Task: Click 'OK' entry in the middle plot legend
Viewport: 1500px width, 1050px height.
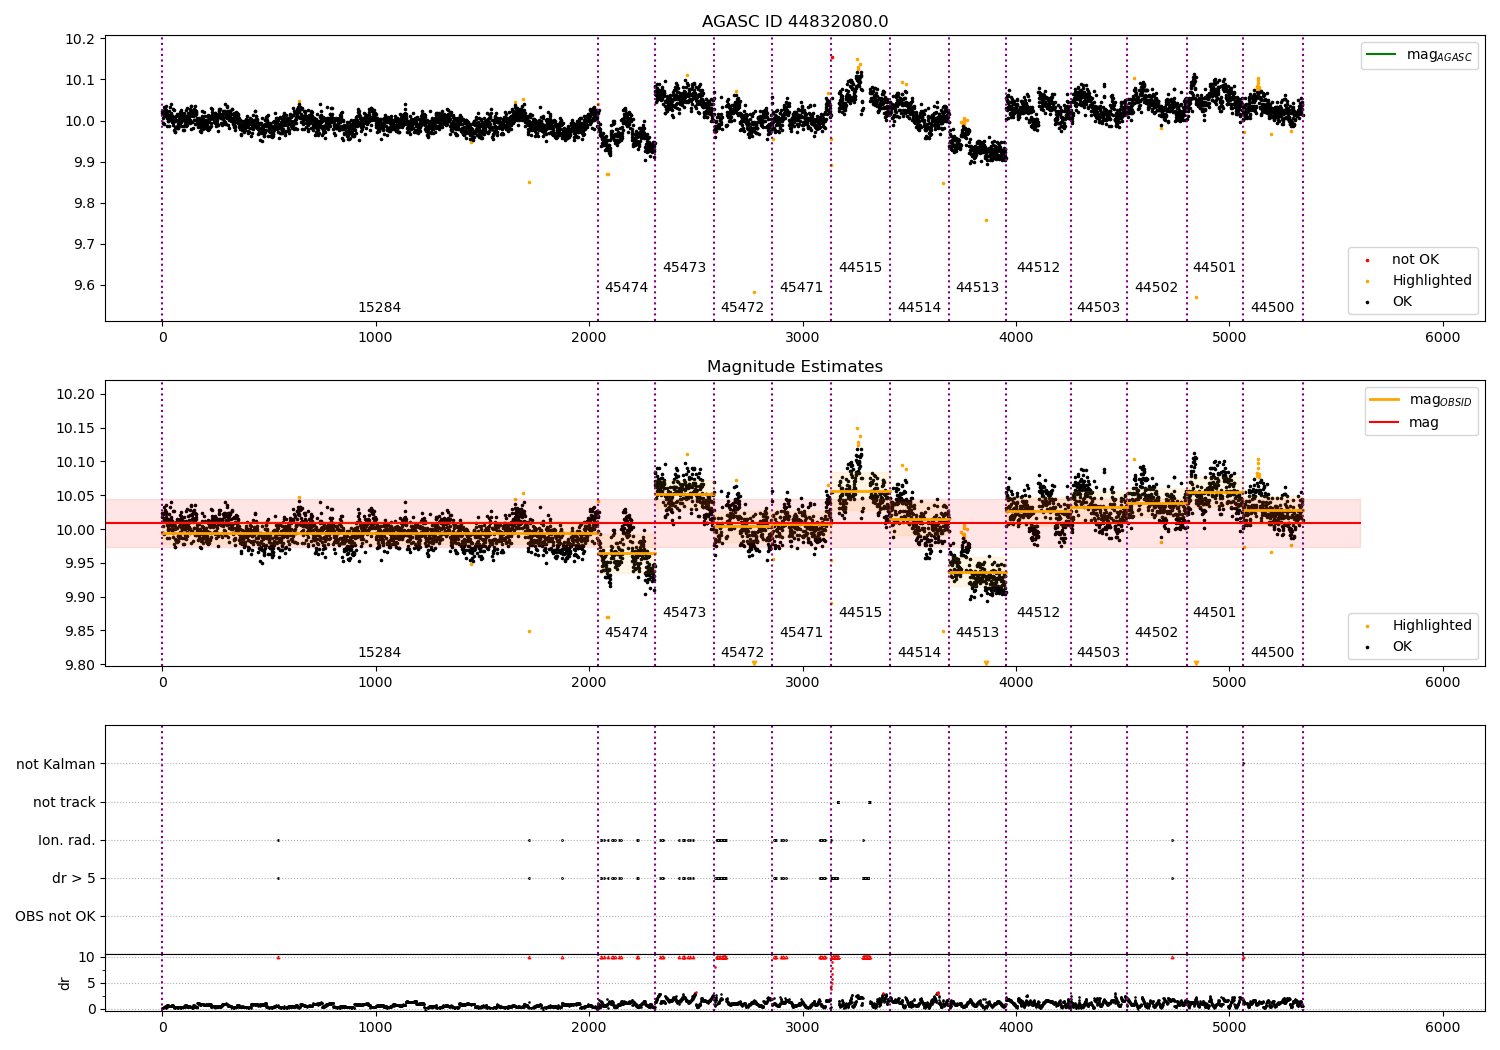Action: click(1402, 647)
